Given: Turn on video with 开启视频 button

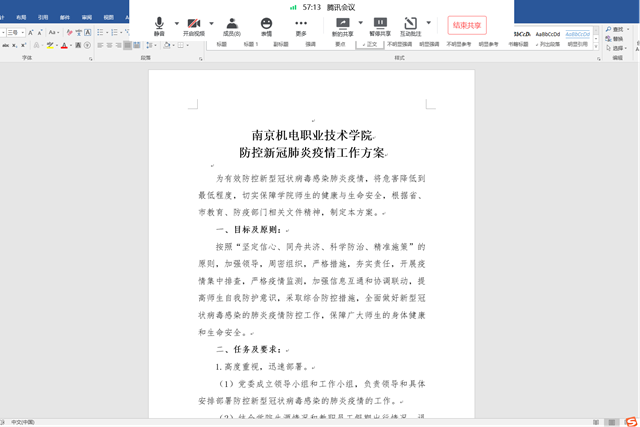Looking at the screenshot, I should [x=193, y=26].
